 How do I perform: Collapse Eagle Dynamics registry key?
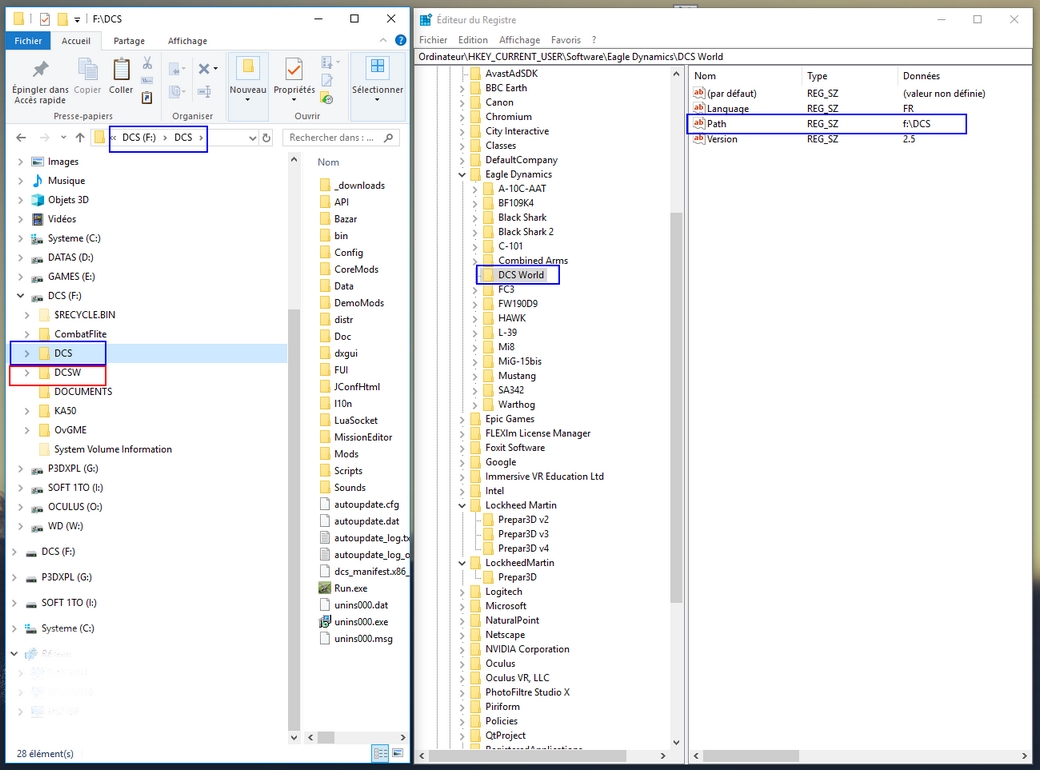(x=462, y=174)
